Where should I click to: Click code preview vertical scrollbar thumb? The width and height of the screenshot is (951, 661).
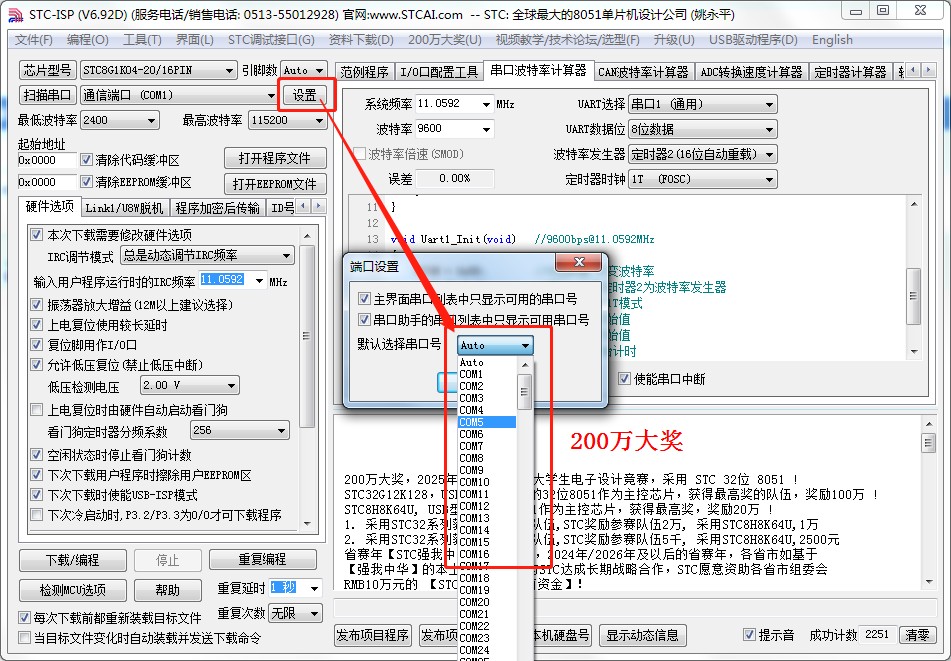coord(913,297)
